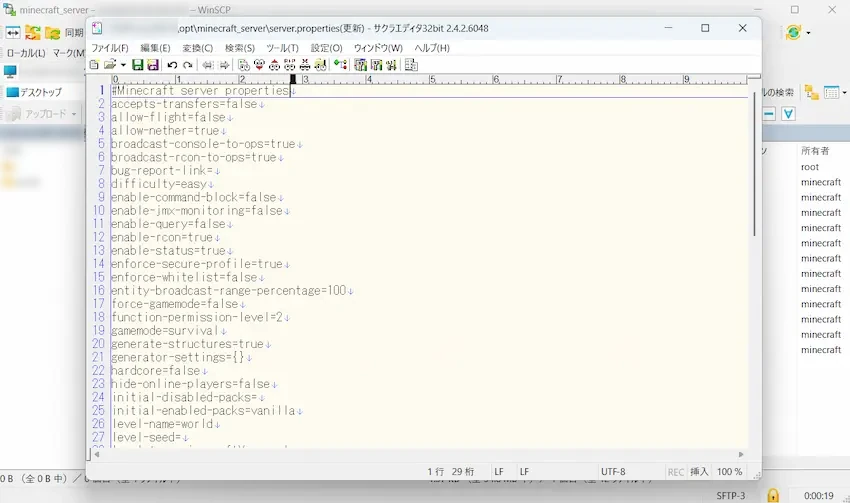The image size is (850, 503).
Task: Run outline analysis icon
Action: 340,65
